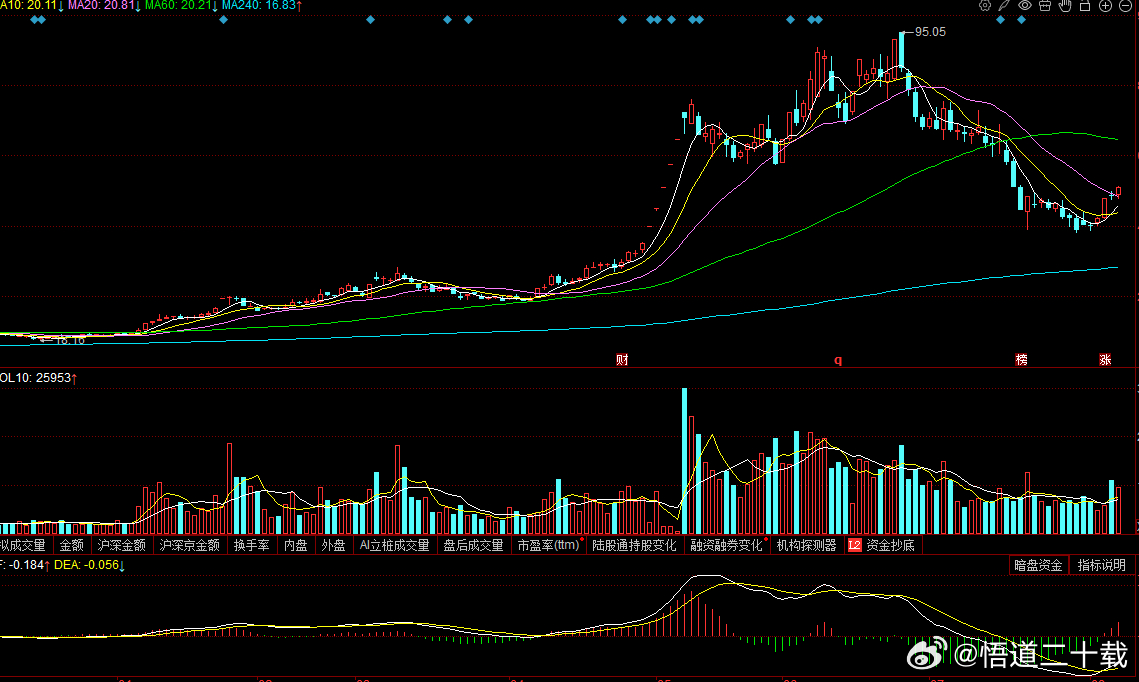Screen dimensions: 1139x682
Task: Click the 榜 event marker
Action: point(1021,360)
